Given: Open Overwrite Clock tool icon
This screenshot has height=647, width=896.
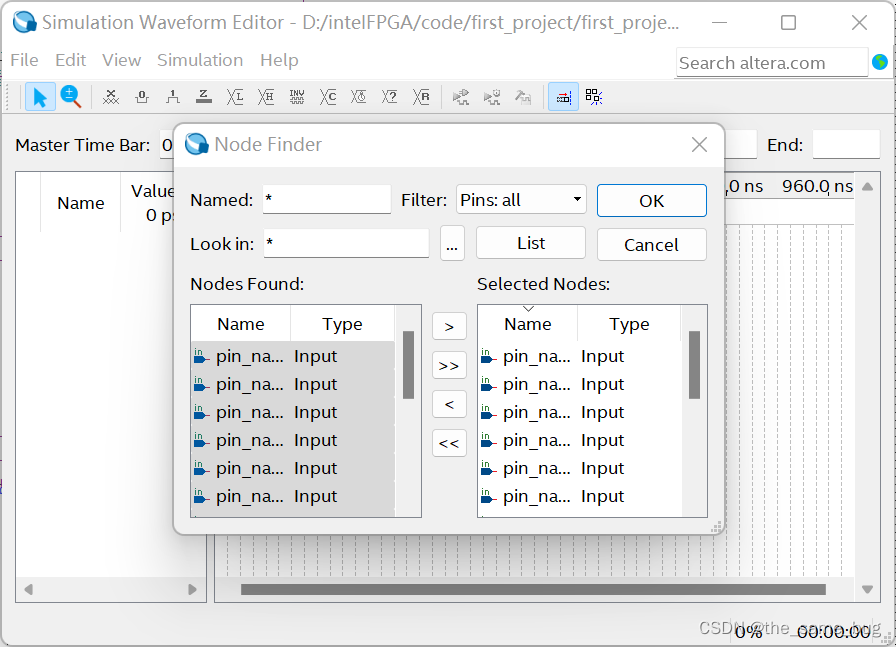Looking at the screenshot, I should [x=359, y=97].
